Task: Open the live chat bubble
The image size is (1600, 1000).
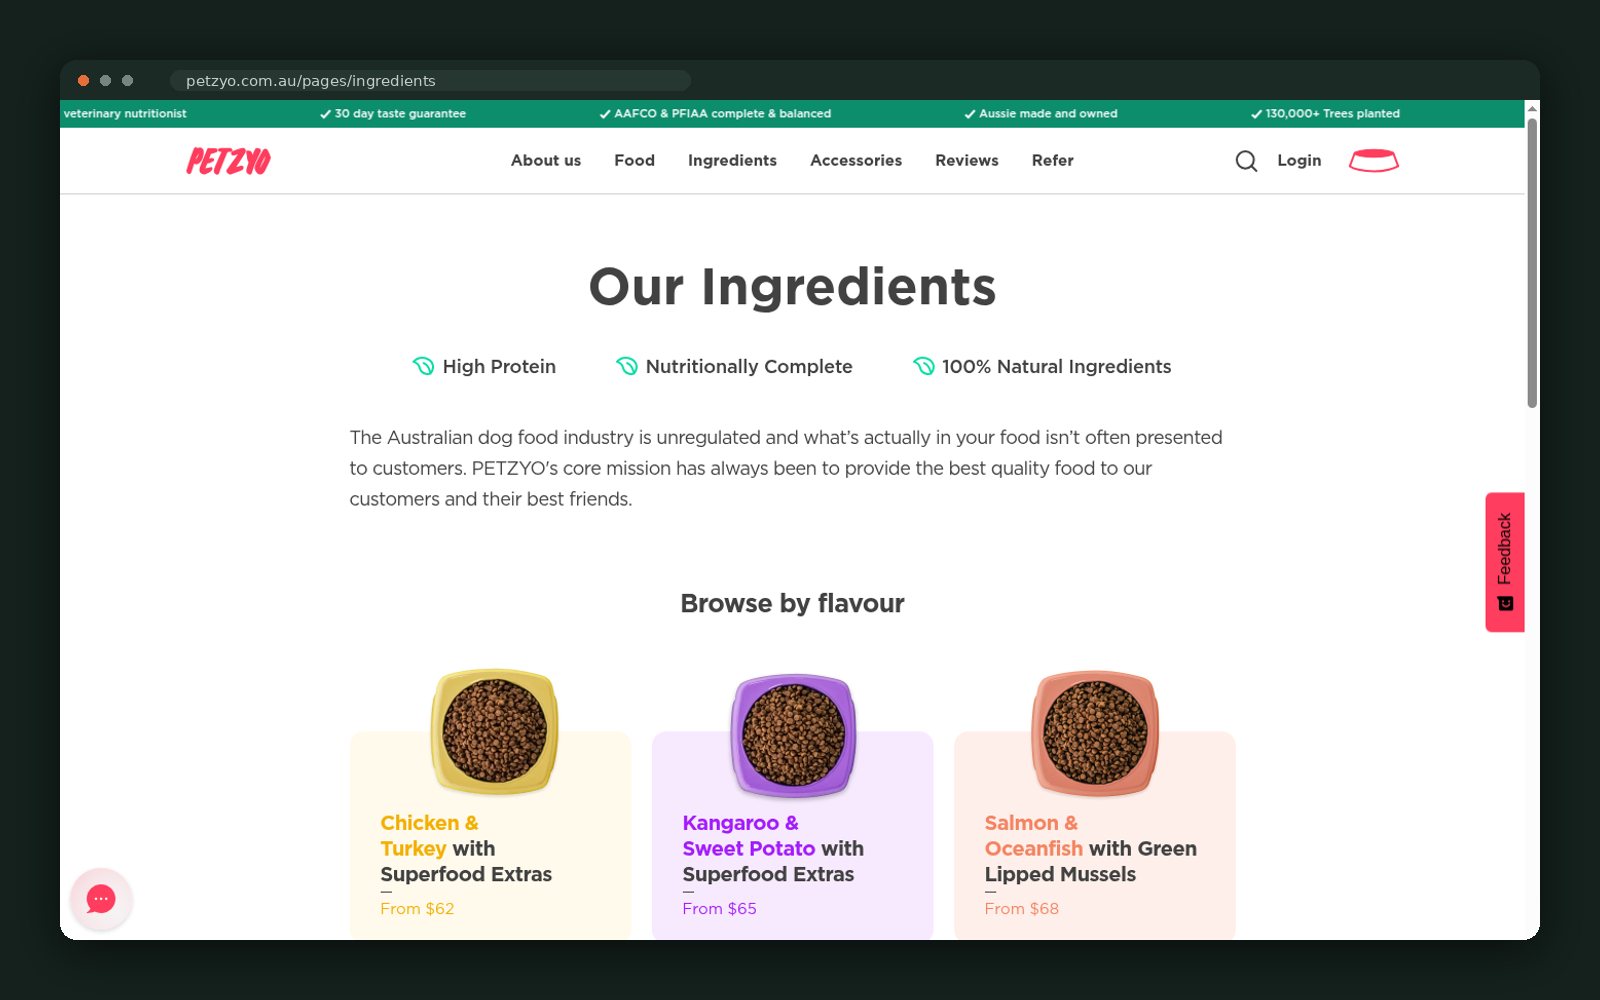Action: pos(101,899)
